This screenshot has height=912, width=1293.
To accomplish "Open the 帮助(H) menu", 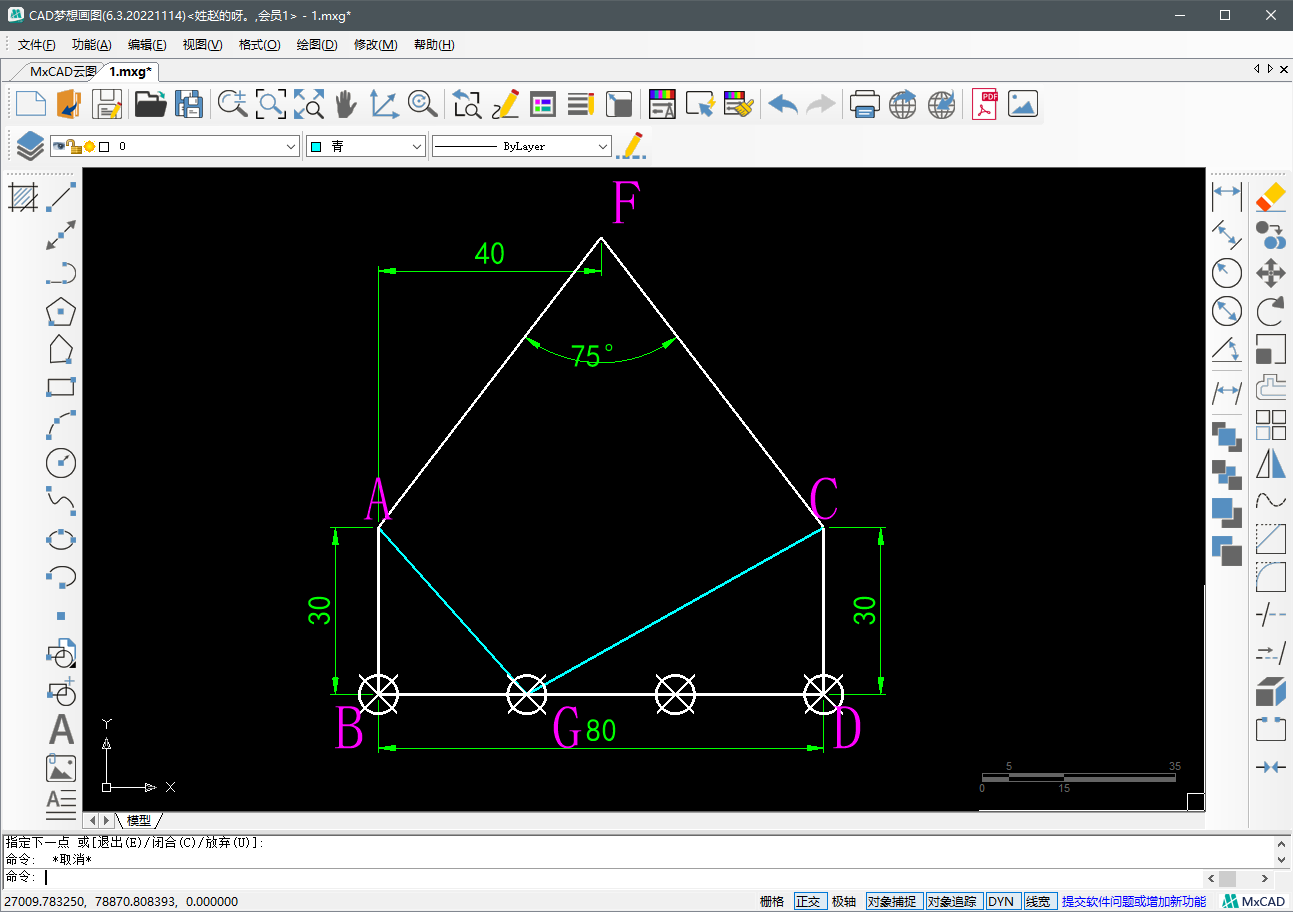I will [434, 45].
